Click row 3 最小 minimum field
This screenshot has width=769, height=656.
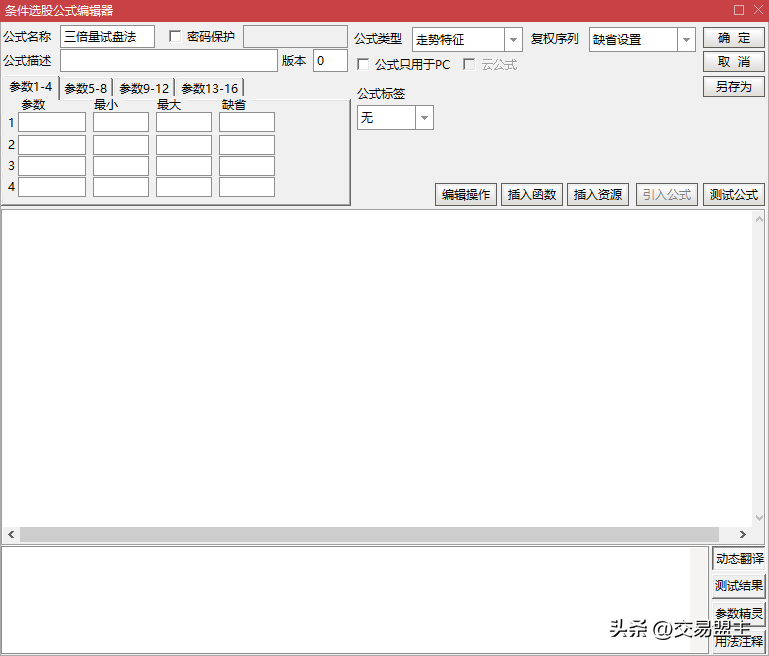tap(121, 166)
